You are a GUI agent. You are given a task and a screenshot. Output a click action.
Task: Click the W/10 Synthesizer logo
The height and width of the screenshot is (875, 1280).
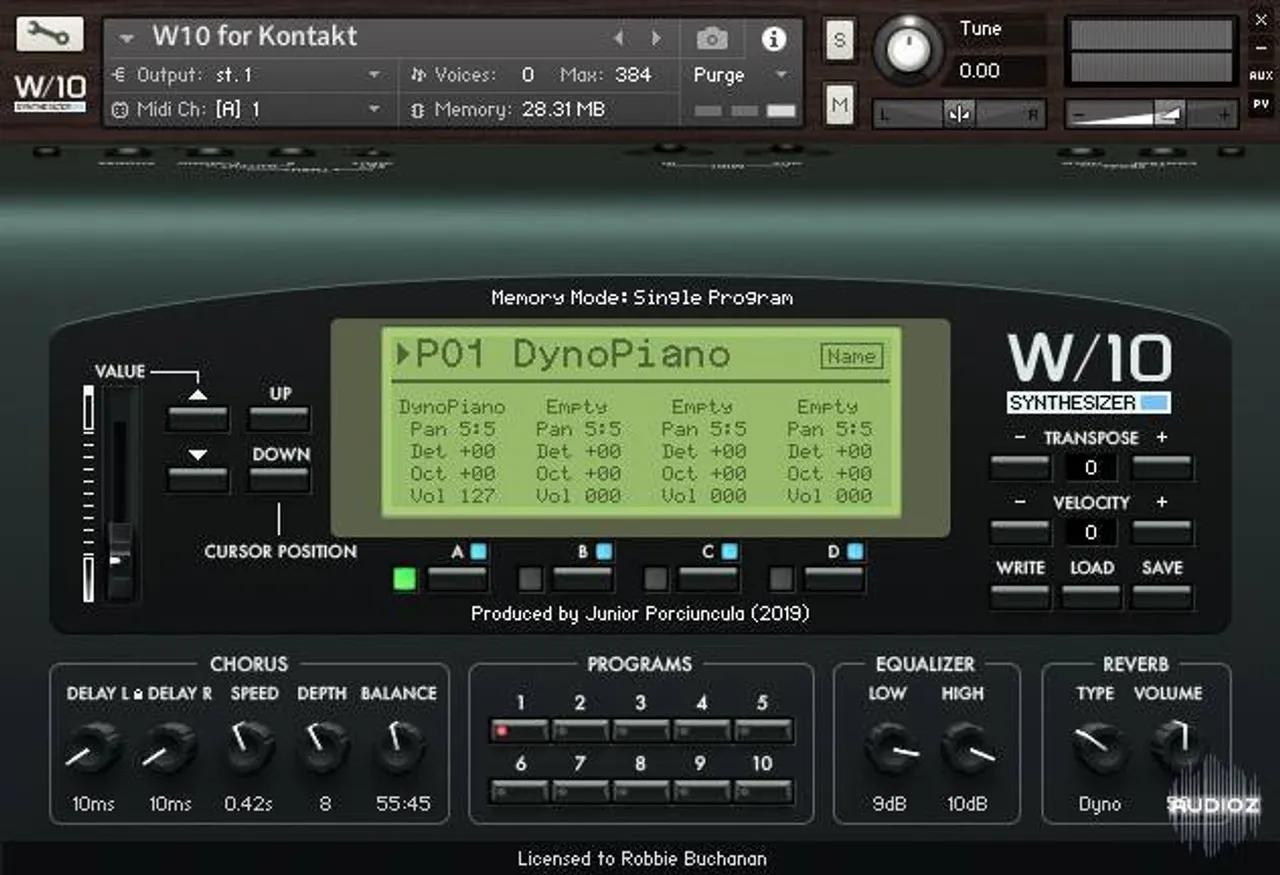(1090, 375)
